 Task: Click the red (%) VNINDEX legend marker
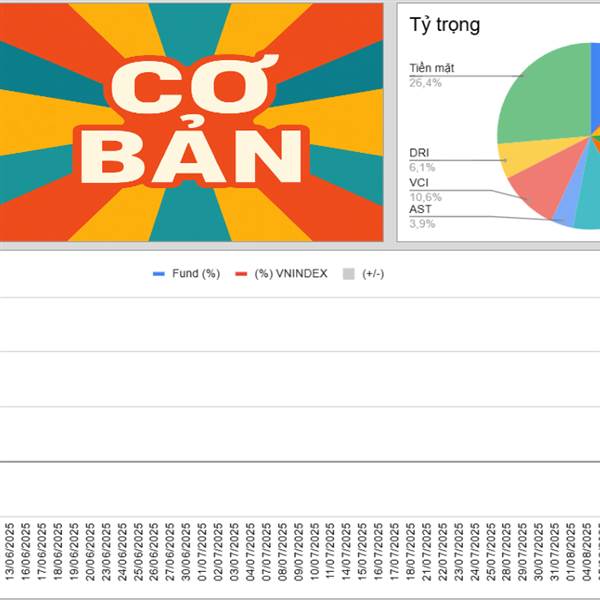pos(241,274)
